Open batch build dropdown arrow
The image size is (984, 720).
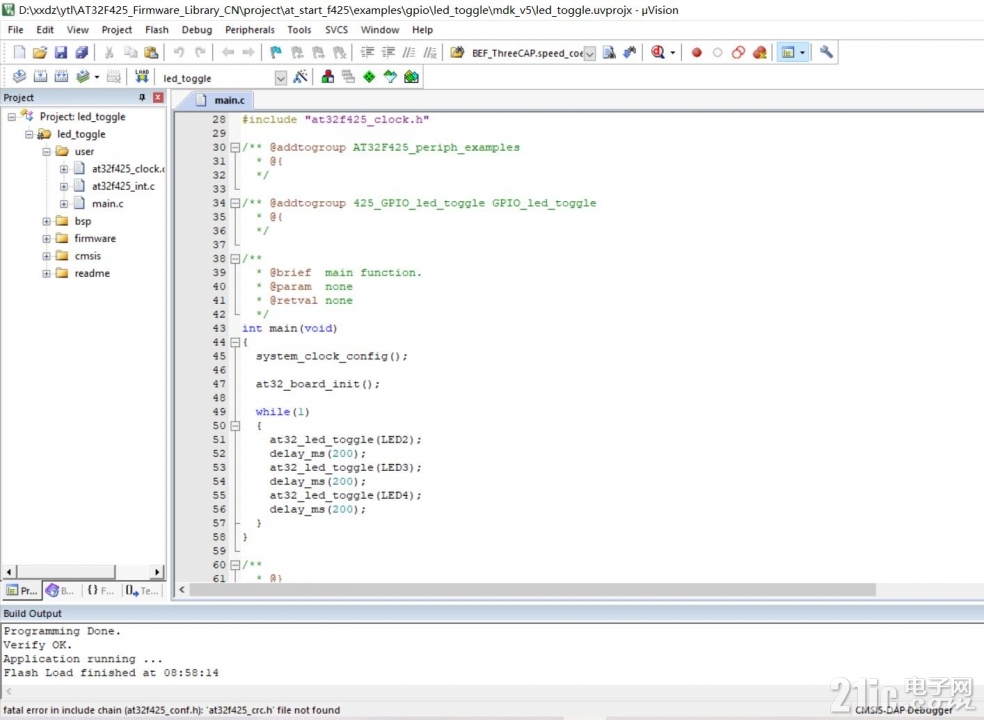pyautogui.click(x=97, y=77)
